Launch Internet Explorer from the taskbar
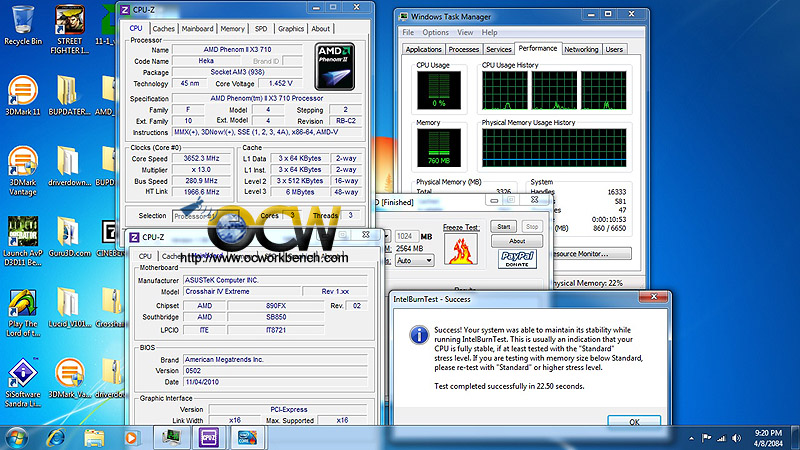Viewport: 800px width, 450px height. [x=55, y=438]
